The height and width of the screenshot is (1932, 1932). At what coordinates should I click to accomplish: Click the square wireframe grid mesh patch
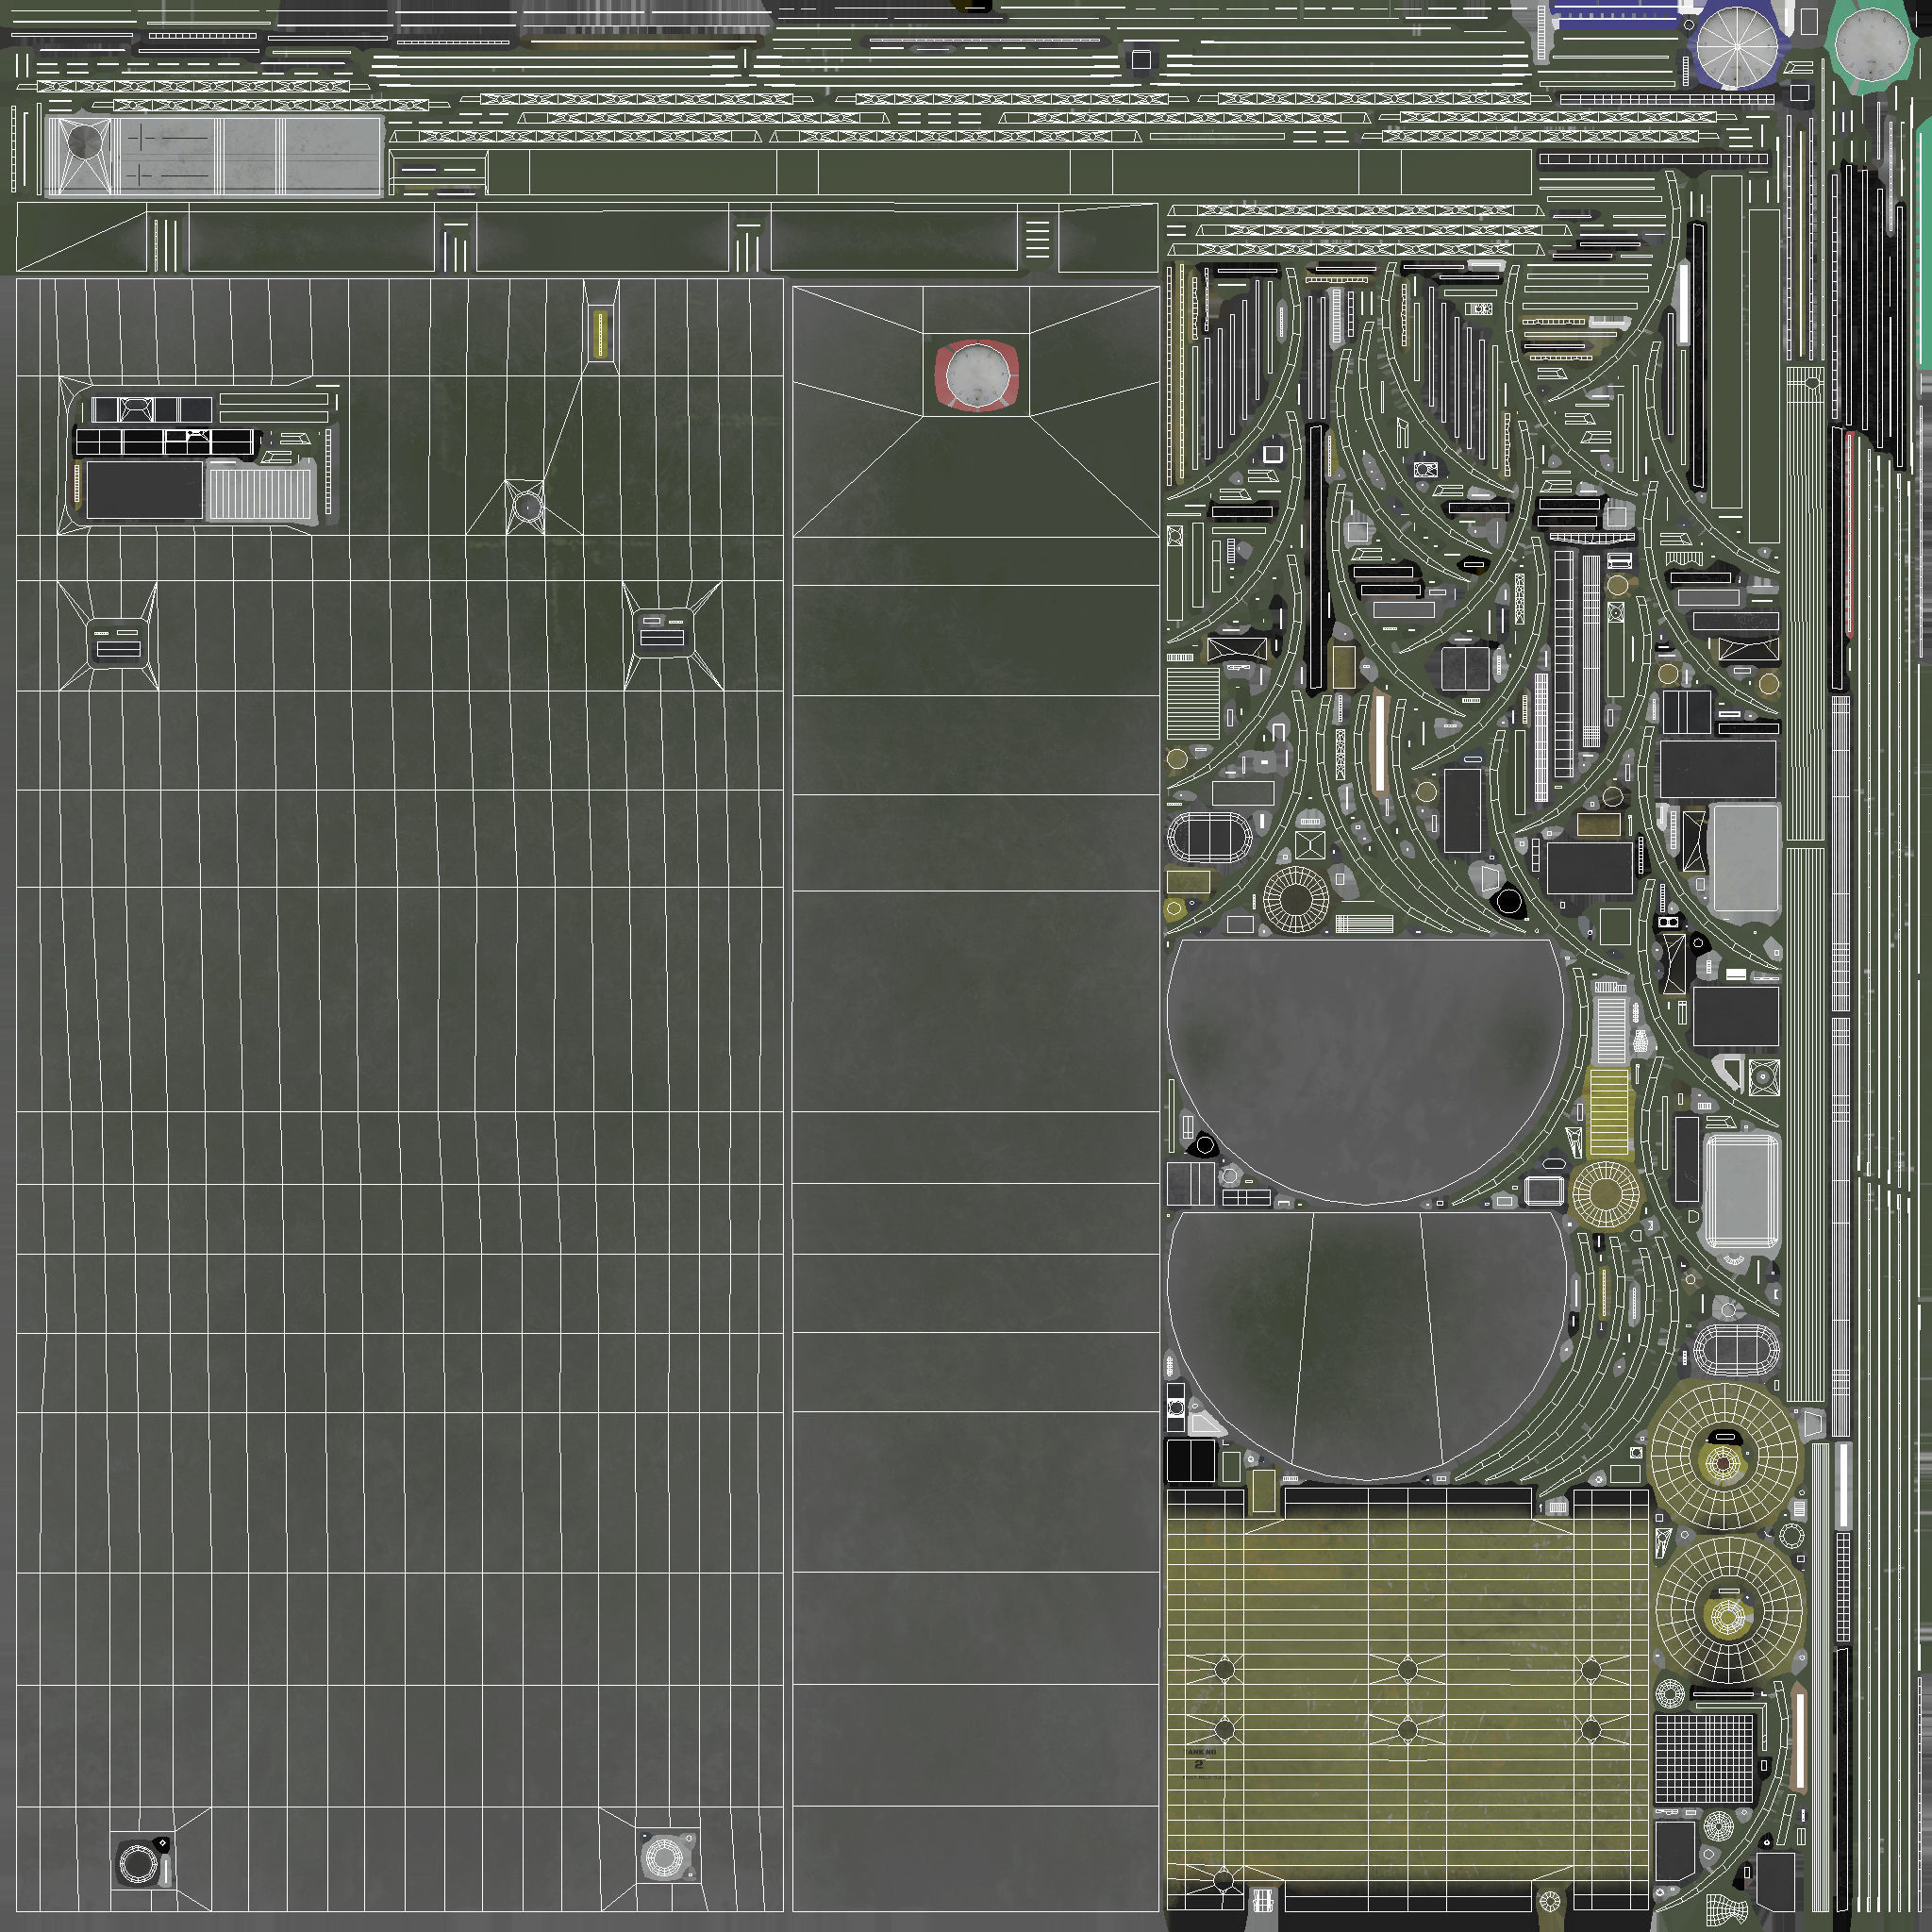[1704, 1759]
